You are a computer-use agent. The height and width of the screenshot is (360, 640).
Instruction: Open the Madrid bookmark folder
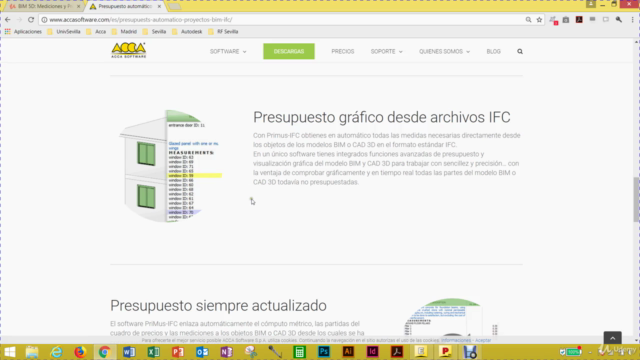[124, 31]
